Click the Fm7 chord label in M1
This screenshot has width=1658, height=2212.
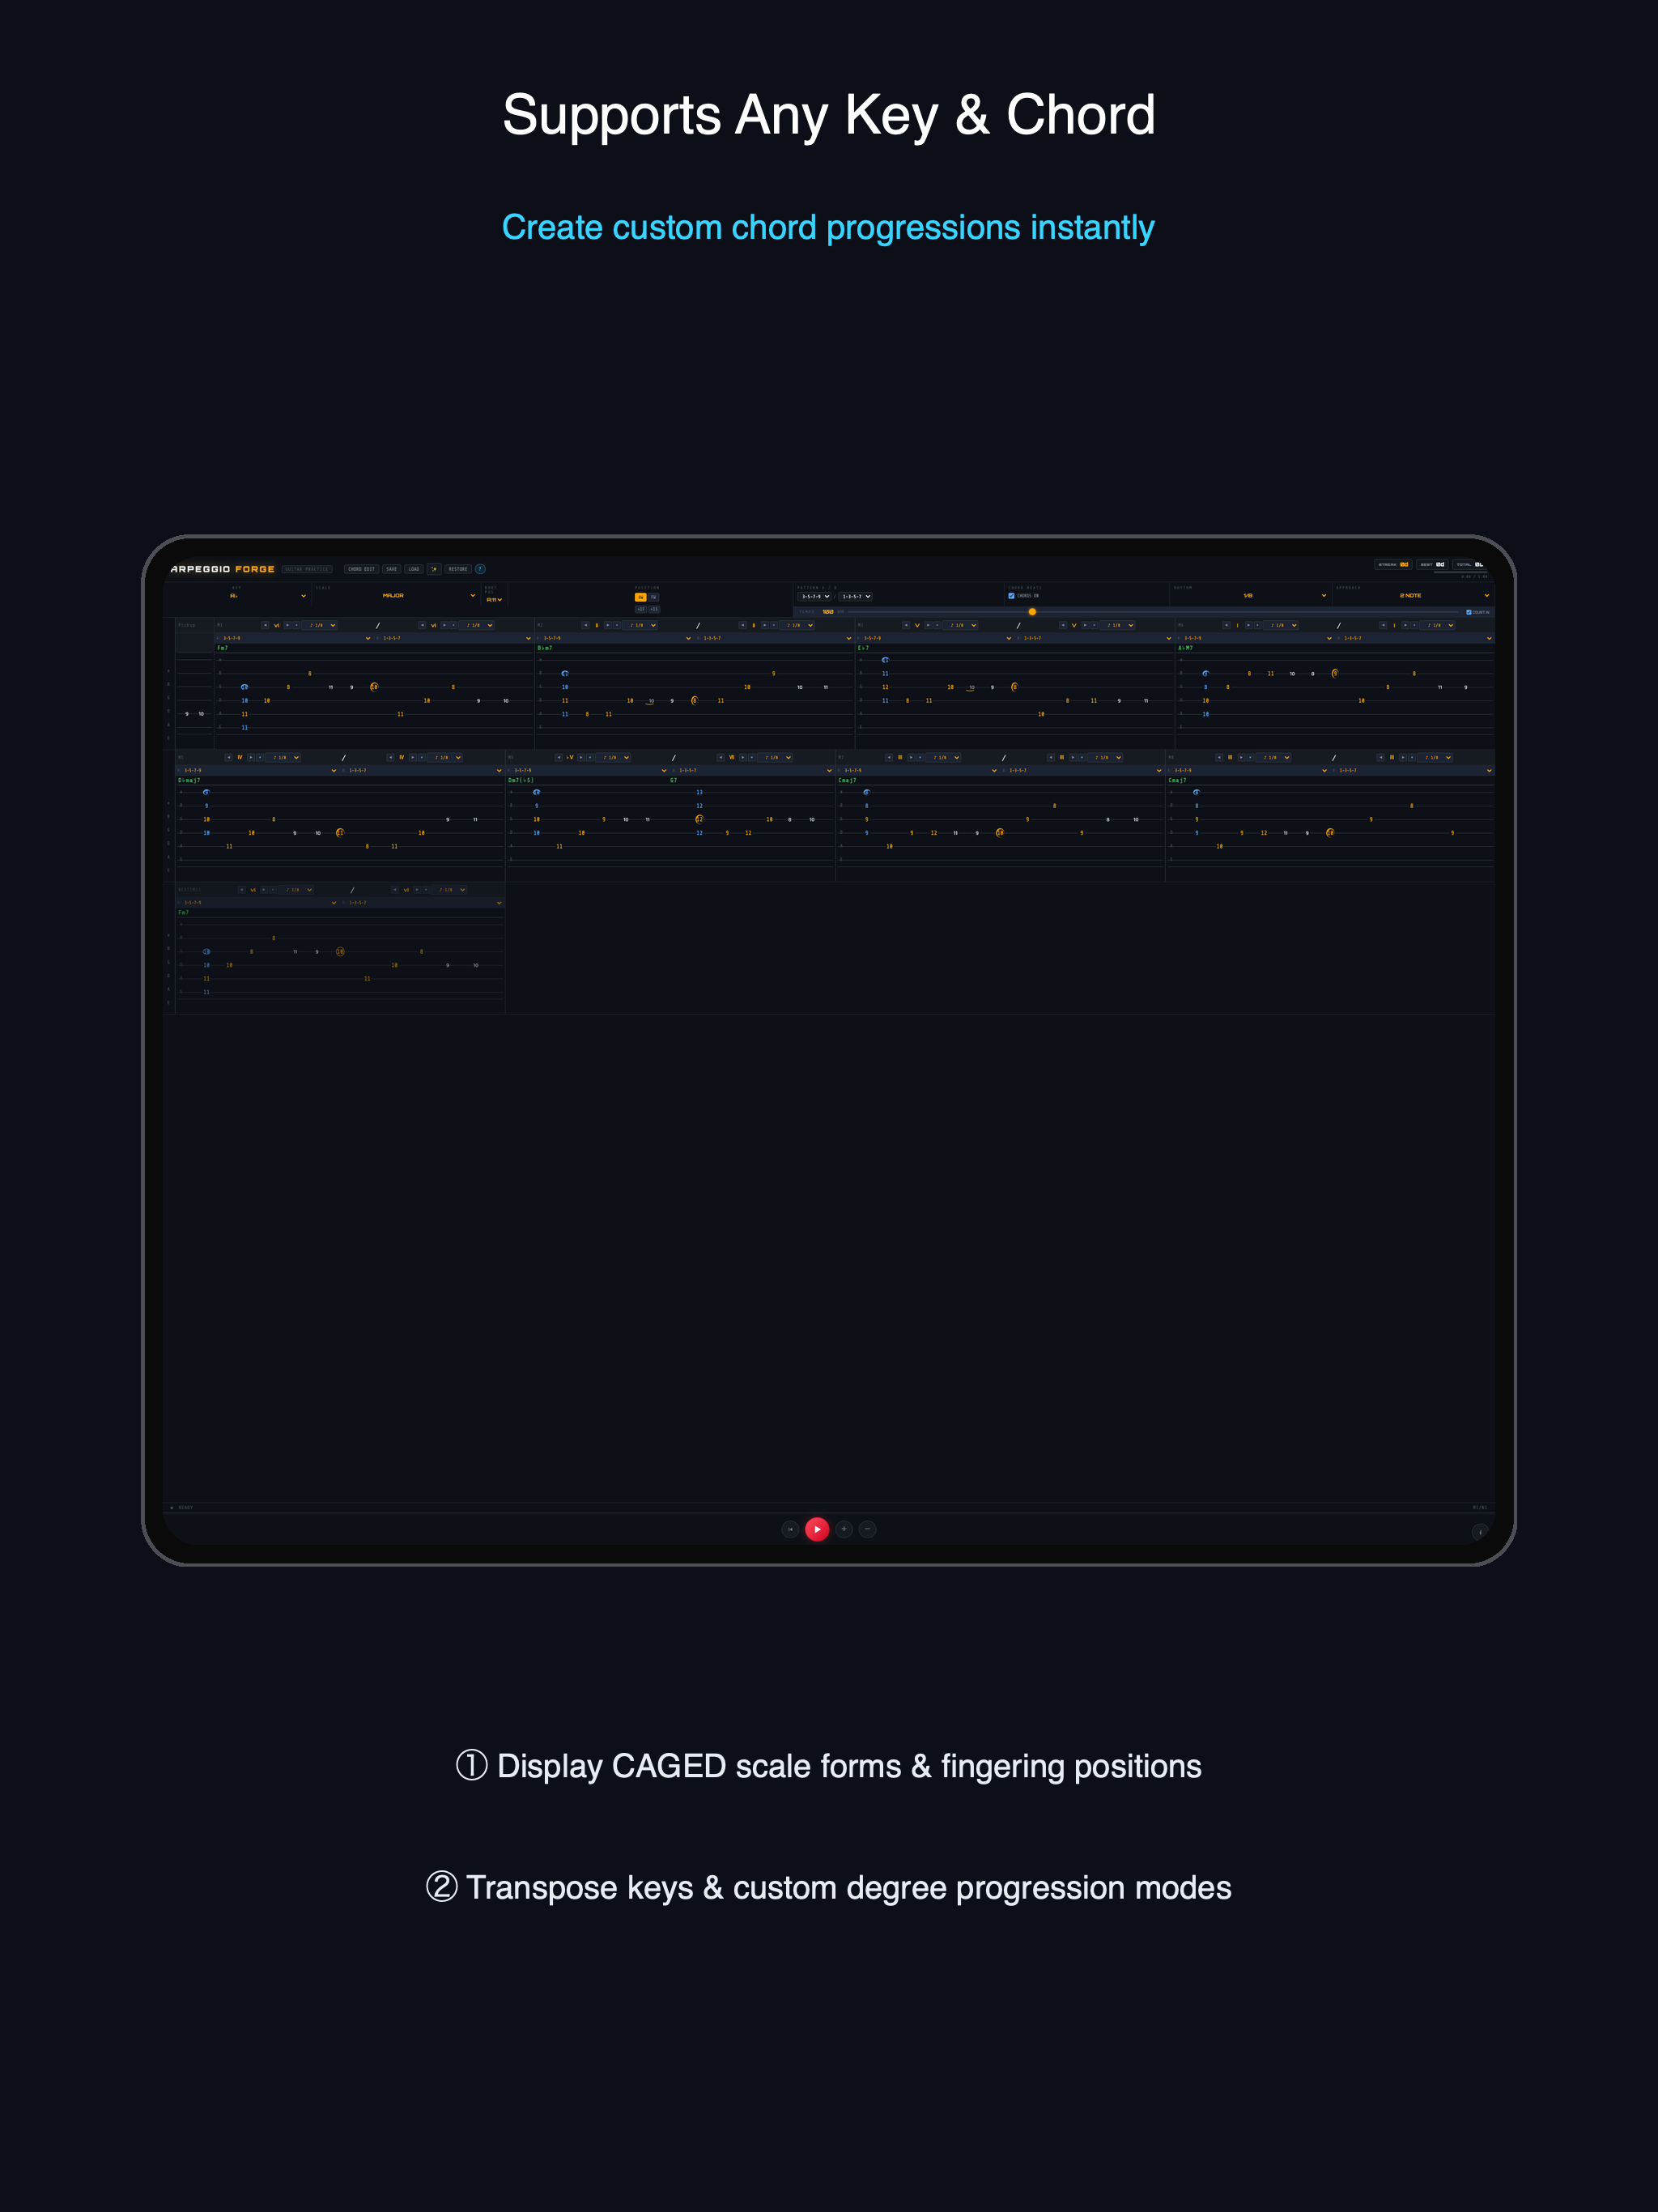[223, 648]
